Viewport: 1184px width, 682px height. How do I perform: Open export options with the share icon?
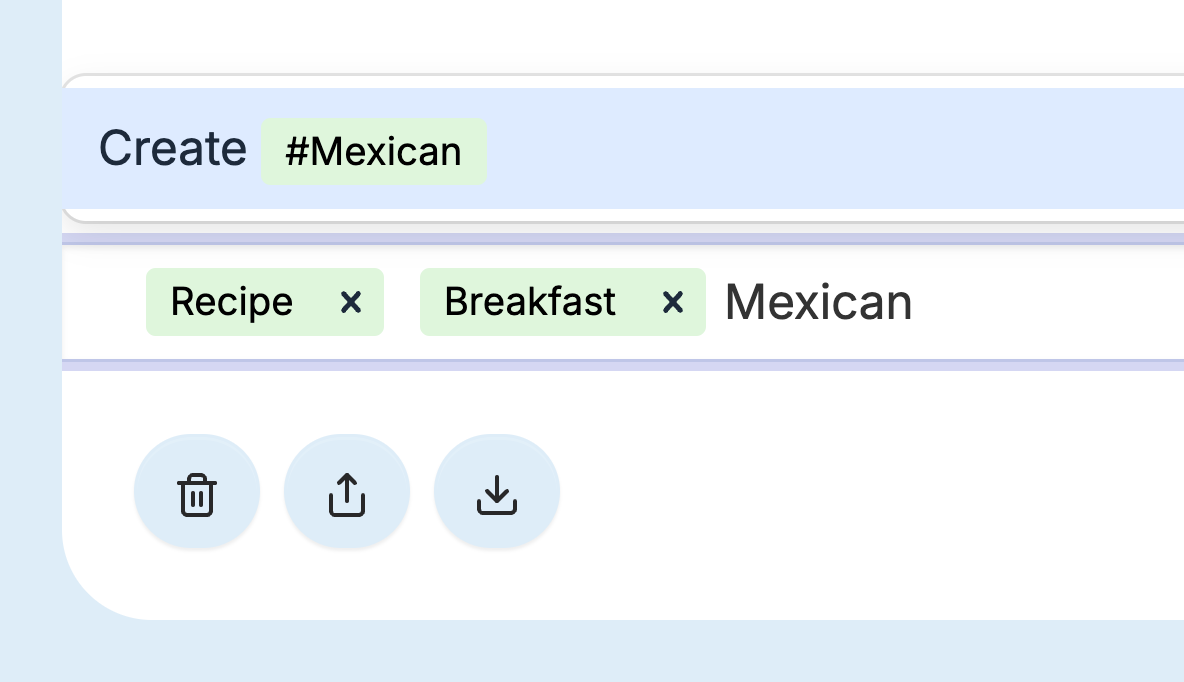(347, 491)
